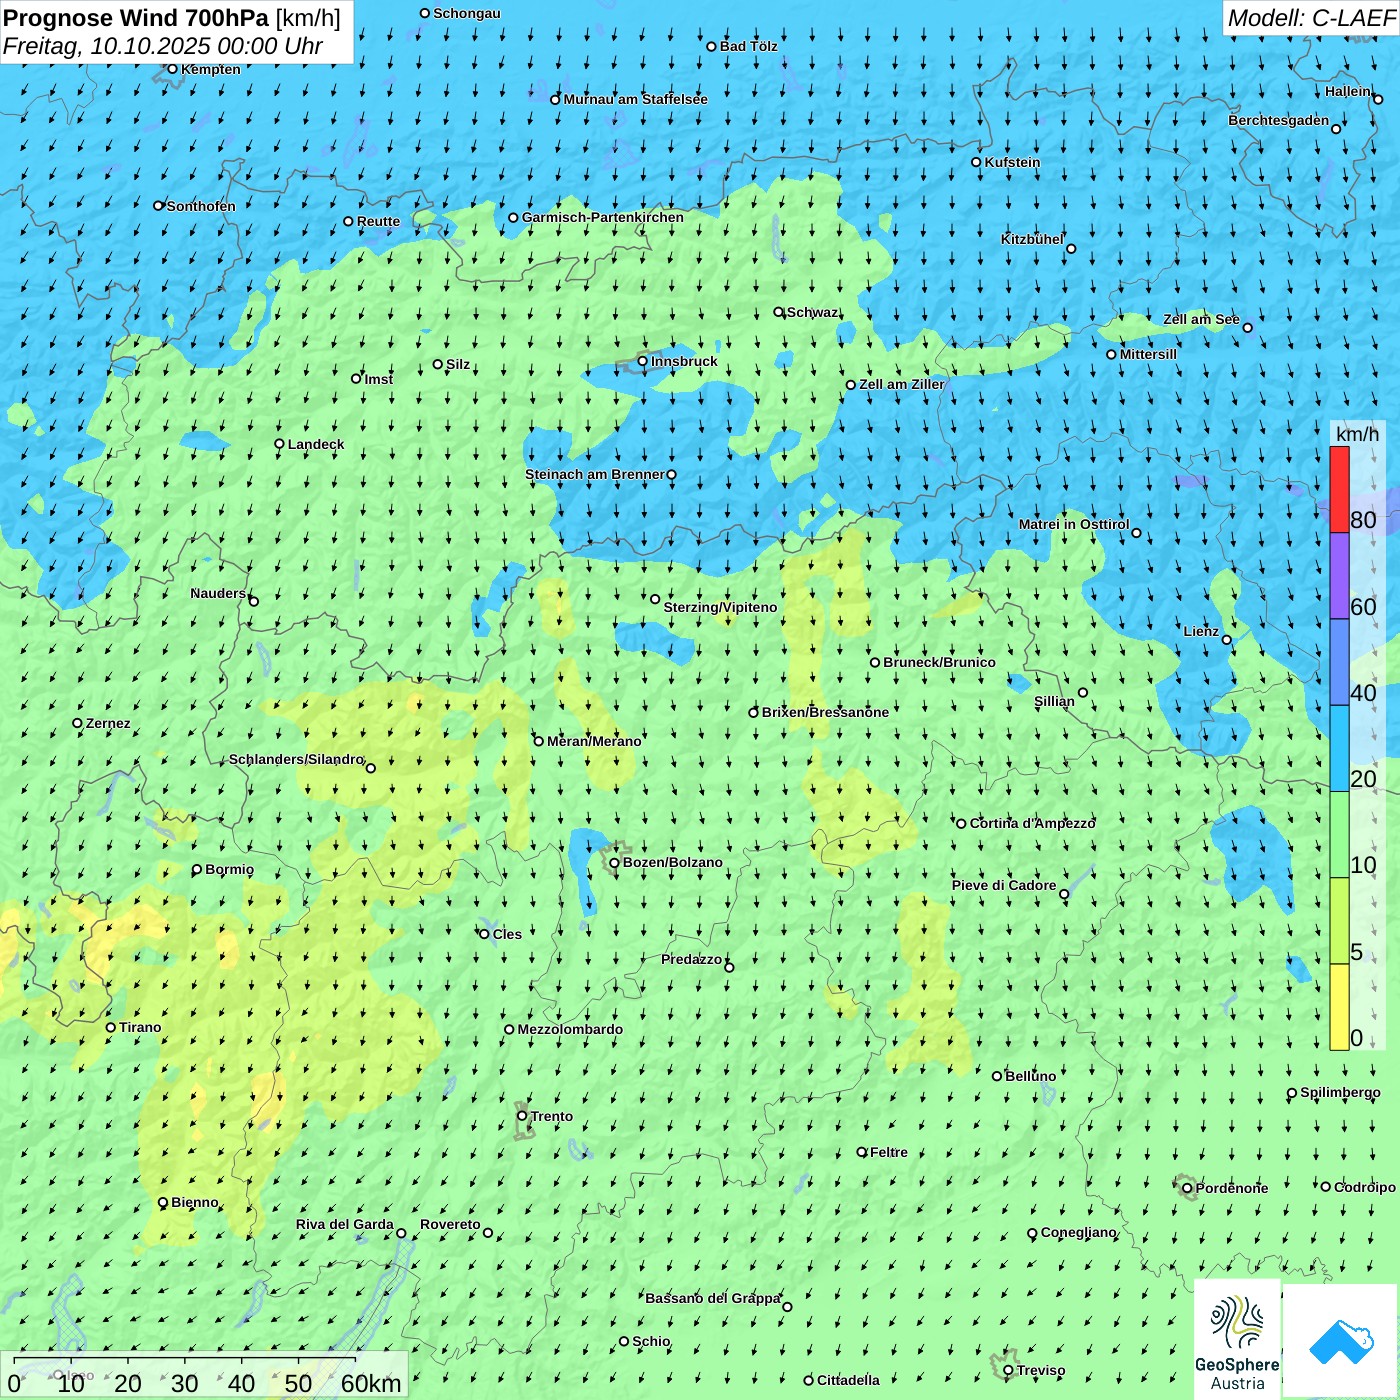Image resolution: width=1400 pixels, height=1400 pixels.
Task: Click the Freitag 10.10.2025 date label
Action: click(x=163, y=46)
